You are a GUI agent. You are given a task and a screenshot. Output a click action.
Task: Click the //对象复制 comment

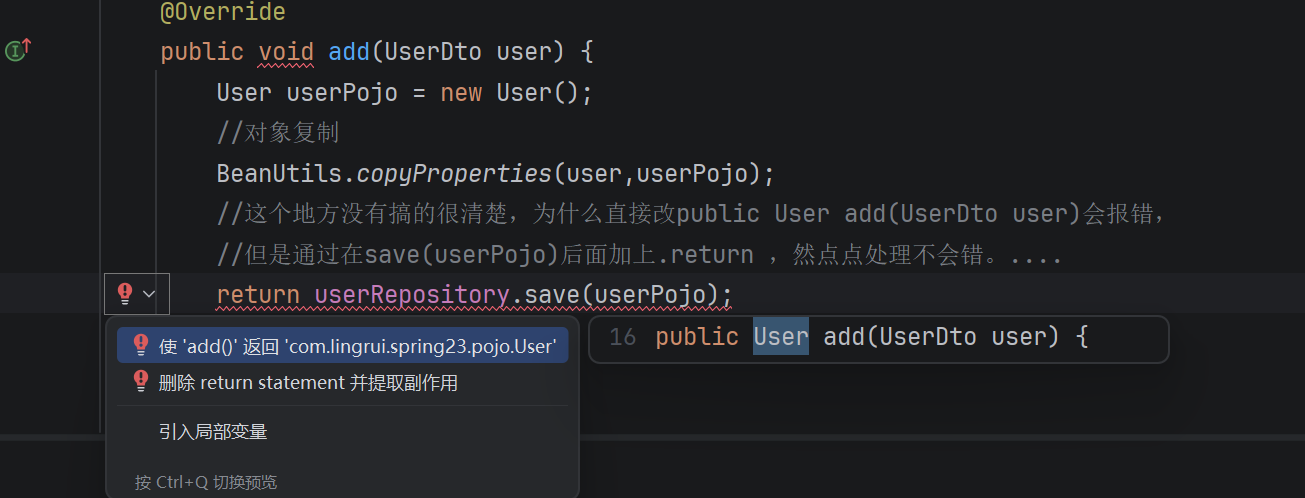[279, 133]
